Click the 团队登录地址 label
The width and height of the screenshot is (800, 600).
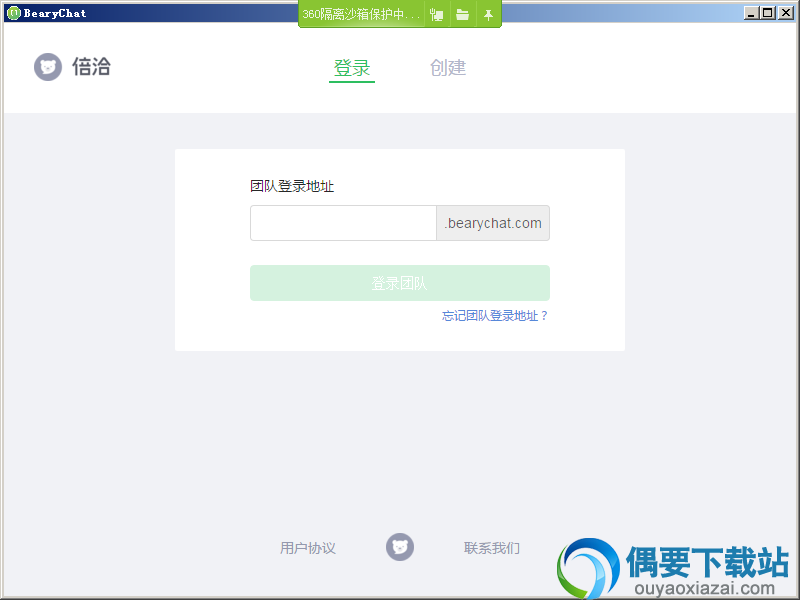pos(292,186)
